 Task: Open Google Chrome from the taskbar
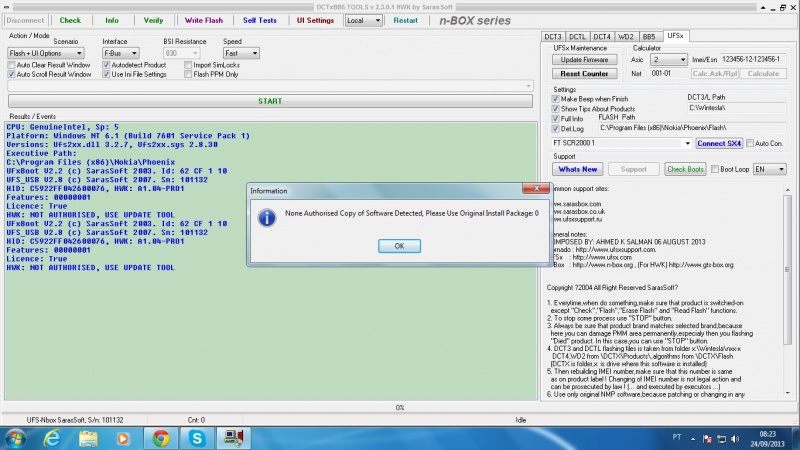coord(161,438)
